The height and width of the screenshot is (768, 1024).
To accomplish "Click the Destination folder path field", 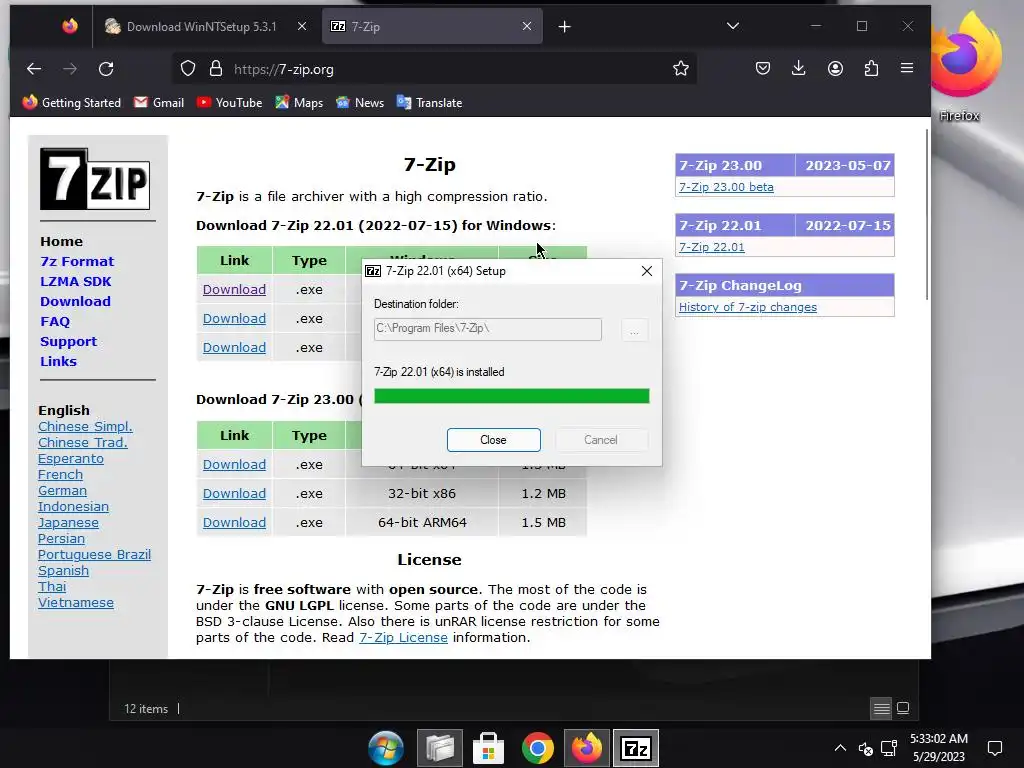I will pos(488,329).
